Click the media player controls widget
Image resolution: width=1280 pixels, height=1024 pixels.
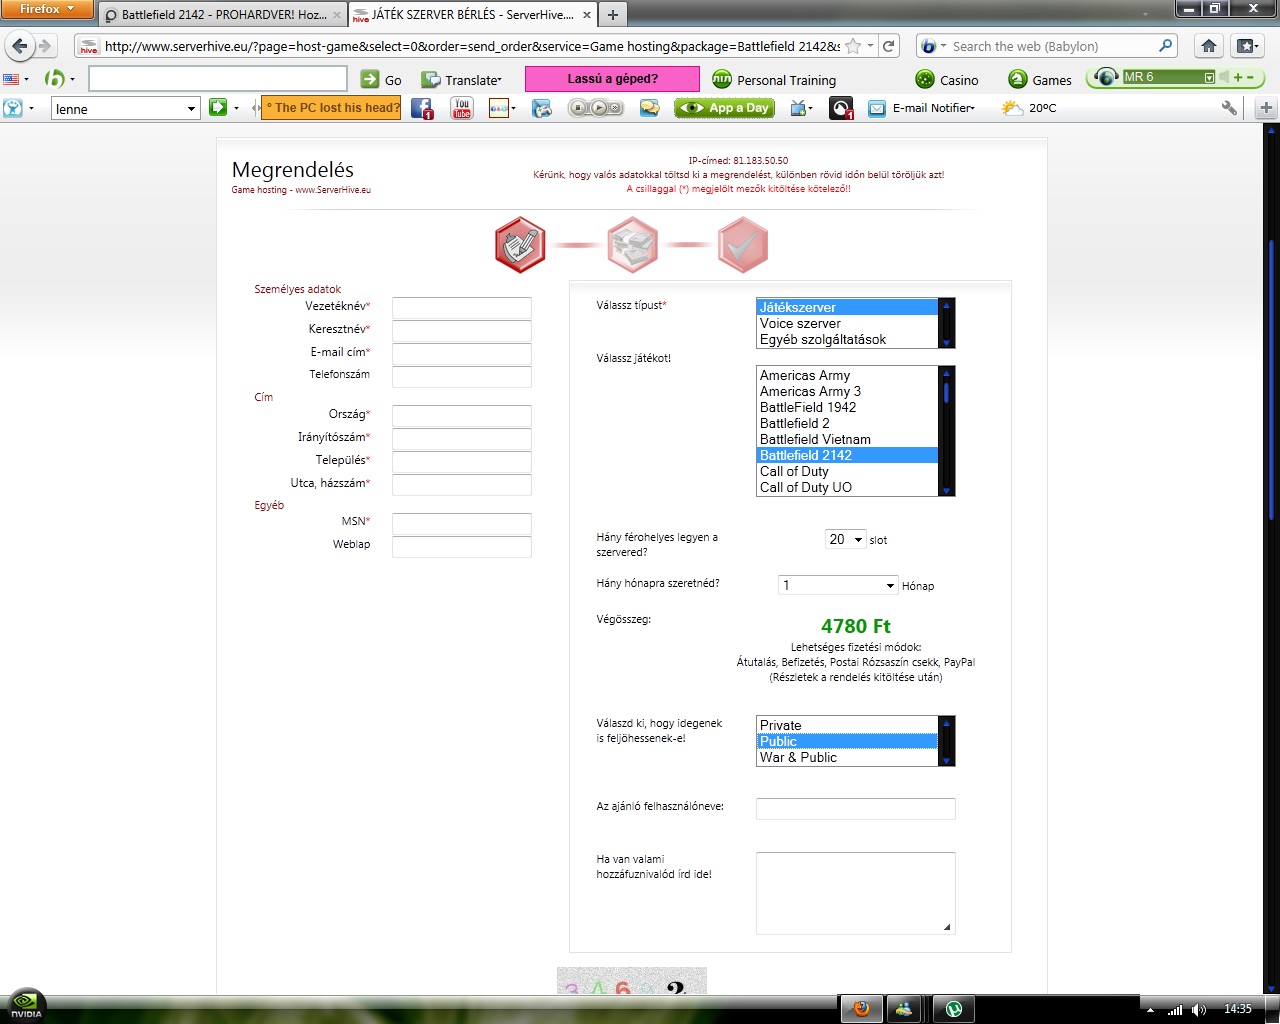595,108
